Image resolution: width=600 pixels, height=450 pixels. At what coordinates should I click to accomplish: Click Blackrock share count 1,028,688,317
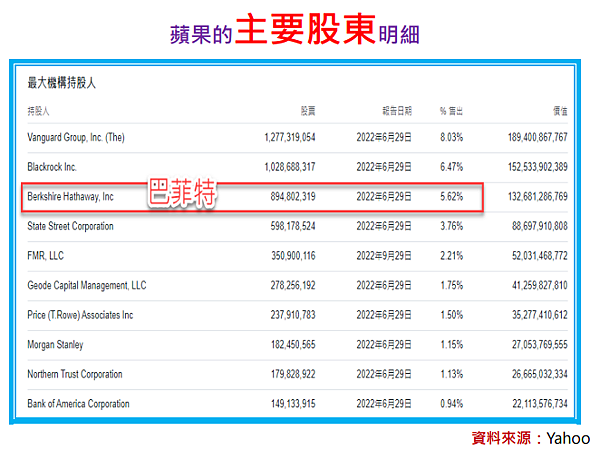[290, 167]
